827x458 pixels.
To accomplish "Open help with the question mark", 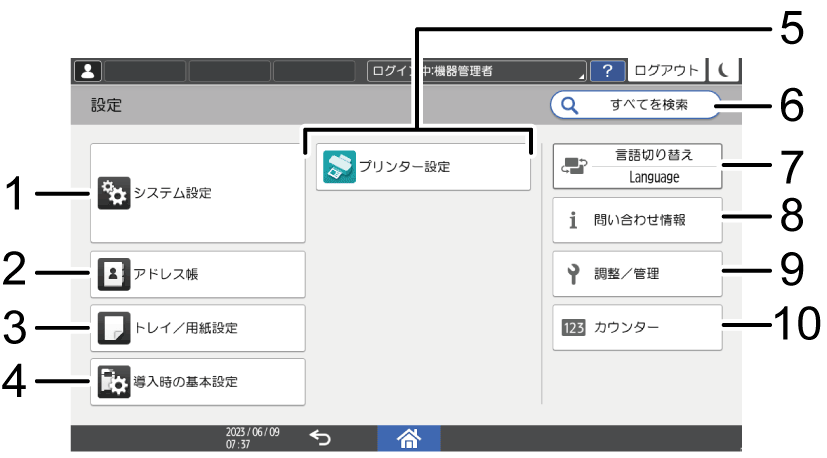I will tap(608, 71).
